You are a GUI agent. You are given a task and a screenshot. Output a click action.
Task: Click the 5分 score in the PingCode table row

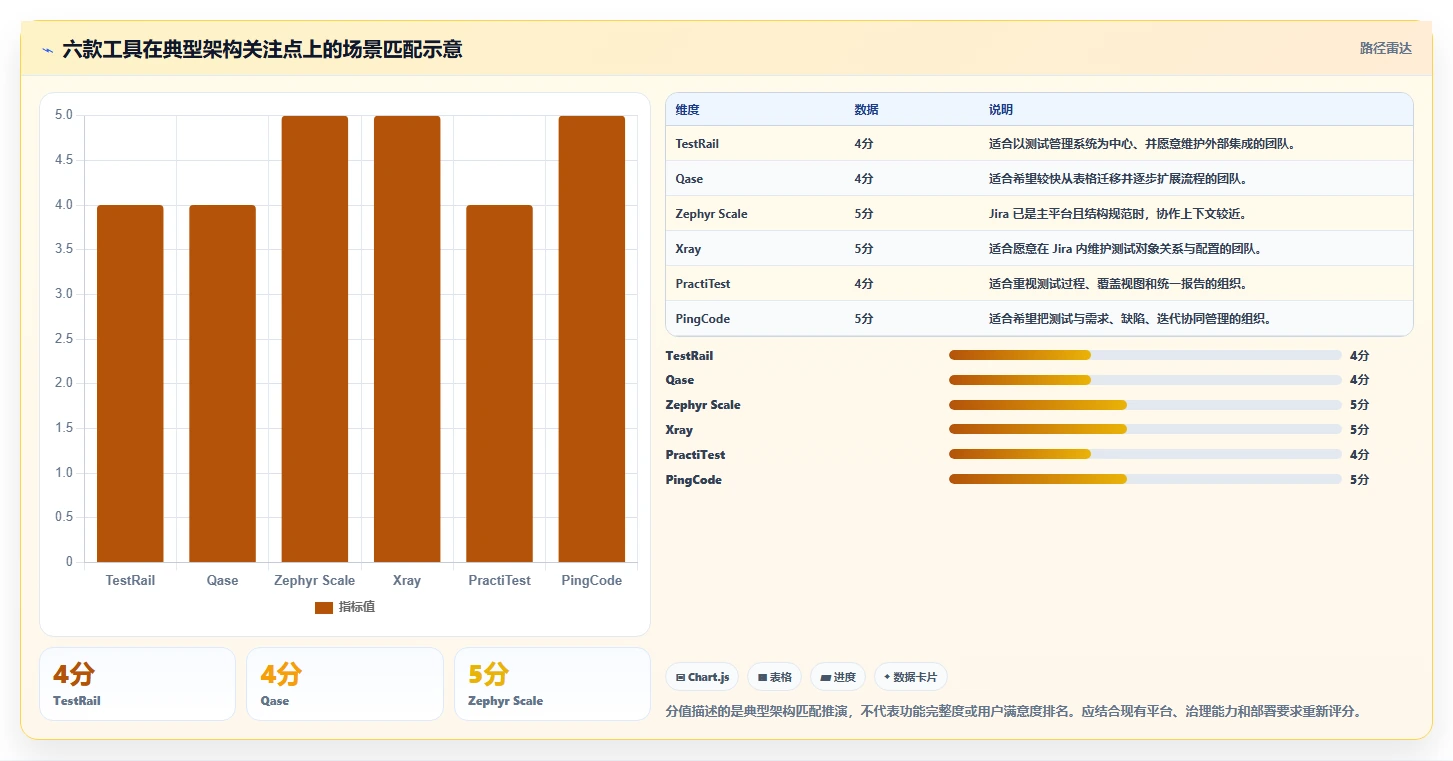pos(864,319)
